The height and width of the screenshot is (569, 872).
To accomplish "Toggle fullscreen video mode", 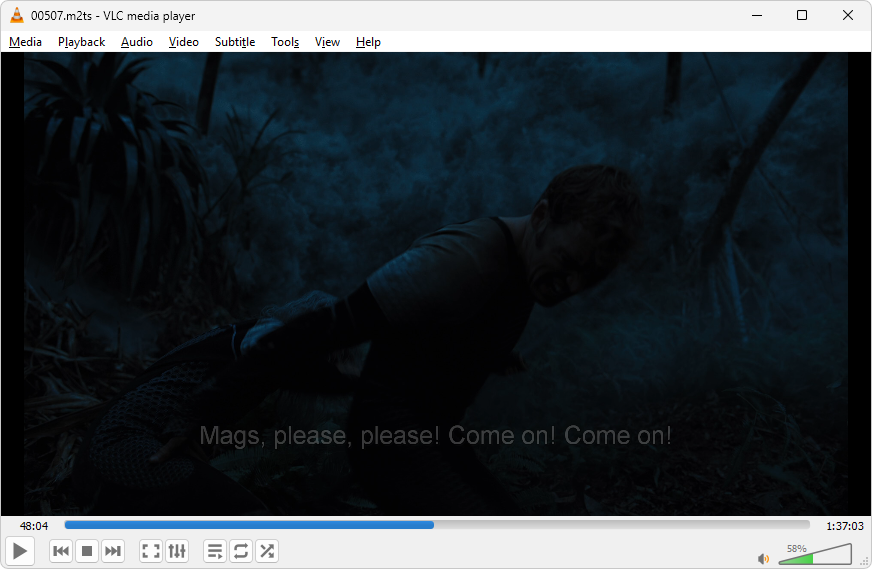I will point(151,551).
